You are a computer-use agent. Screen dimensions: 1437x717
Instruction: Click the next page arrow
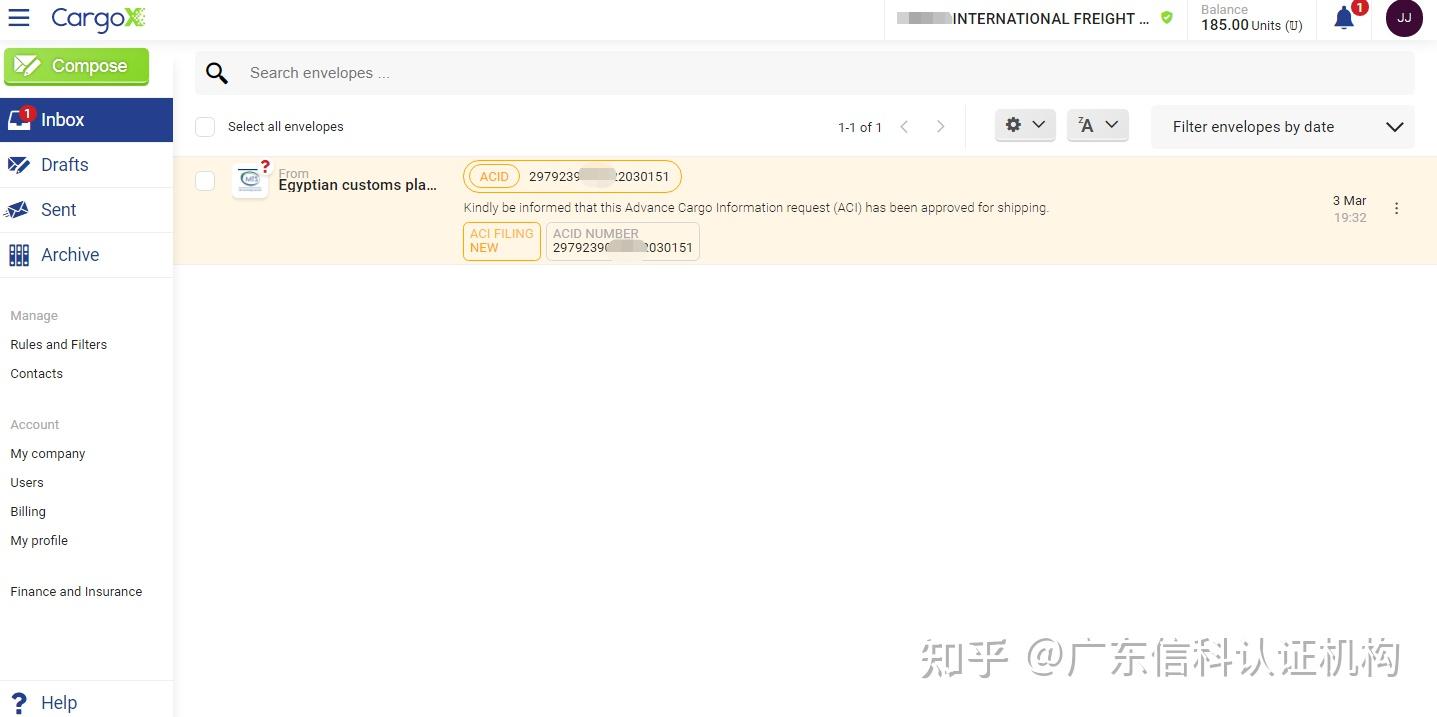pos(940,126)
